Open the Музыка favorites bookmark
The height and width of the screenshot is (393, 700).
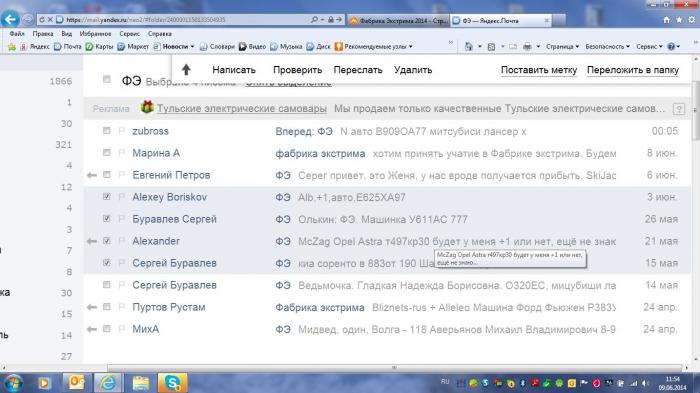pyautogui.click(x=286, y=46)
